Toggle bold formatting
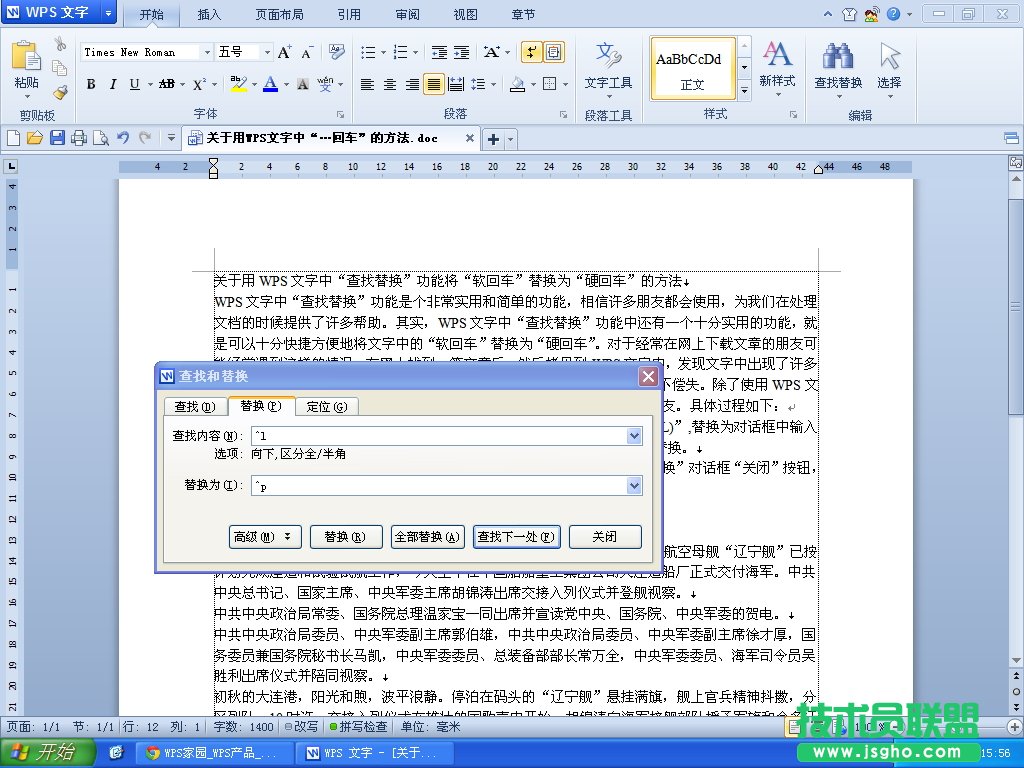1024x768 pixels. tap(90, 85)
